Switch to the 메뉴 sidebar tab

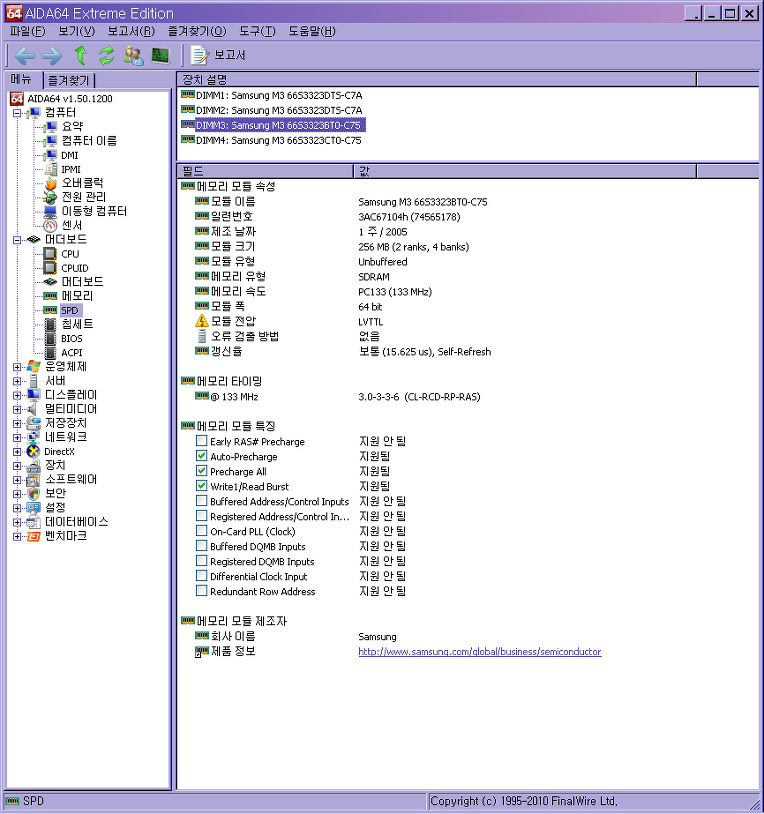click(22, 79)
